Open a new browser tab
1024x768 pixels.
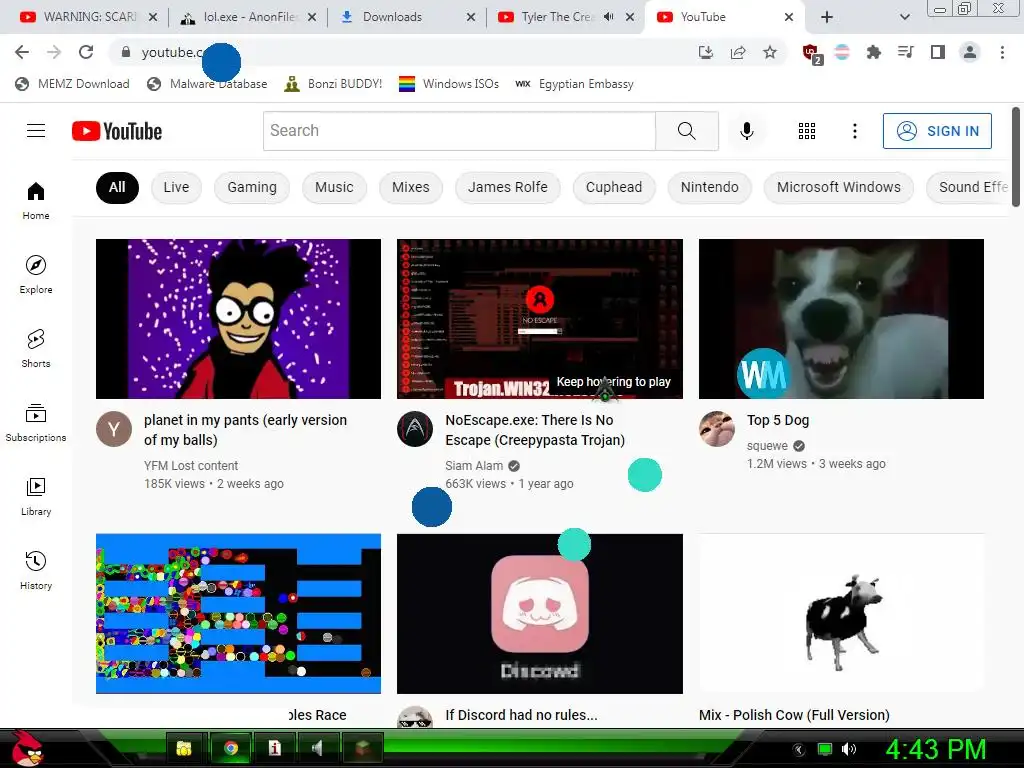(827, 17)
